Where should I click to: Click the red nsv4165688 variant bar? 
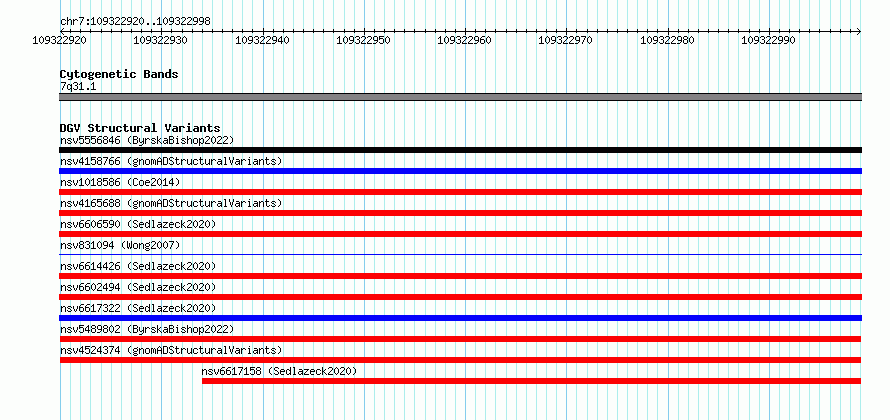(460, 213)
